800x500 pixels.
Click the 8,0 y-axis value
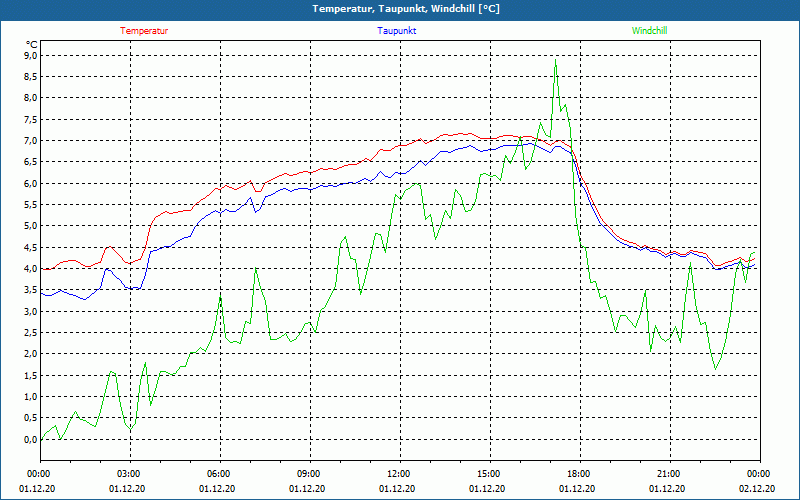click(31, 98)
